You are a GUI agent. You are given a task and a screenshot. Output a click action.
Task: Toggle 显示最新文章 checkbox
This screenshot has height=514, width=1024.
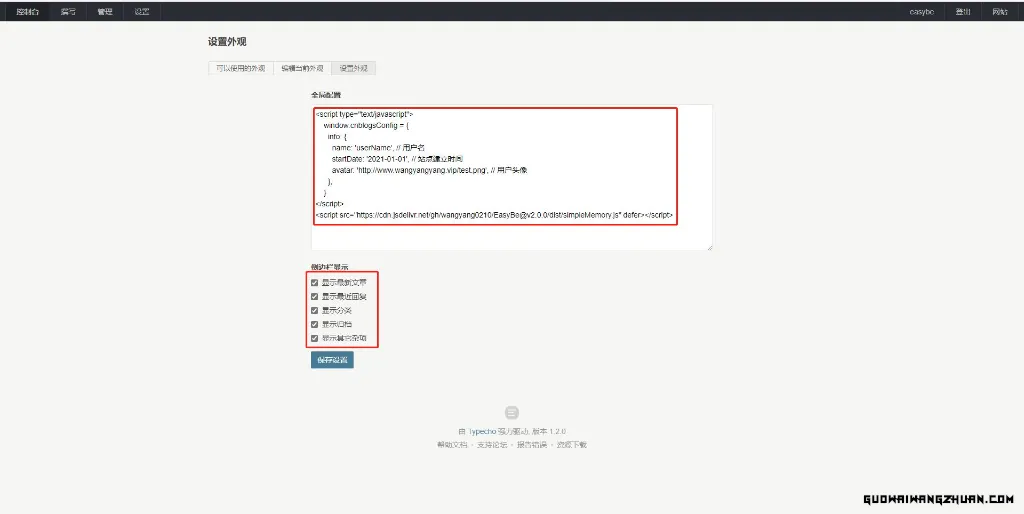(314, 283)
